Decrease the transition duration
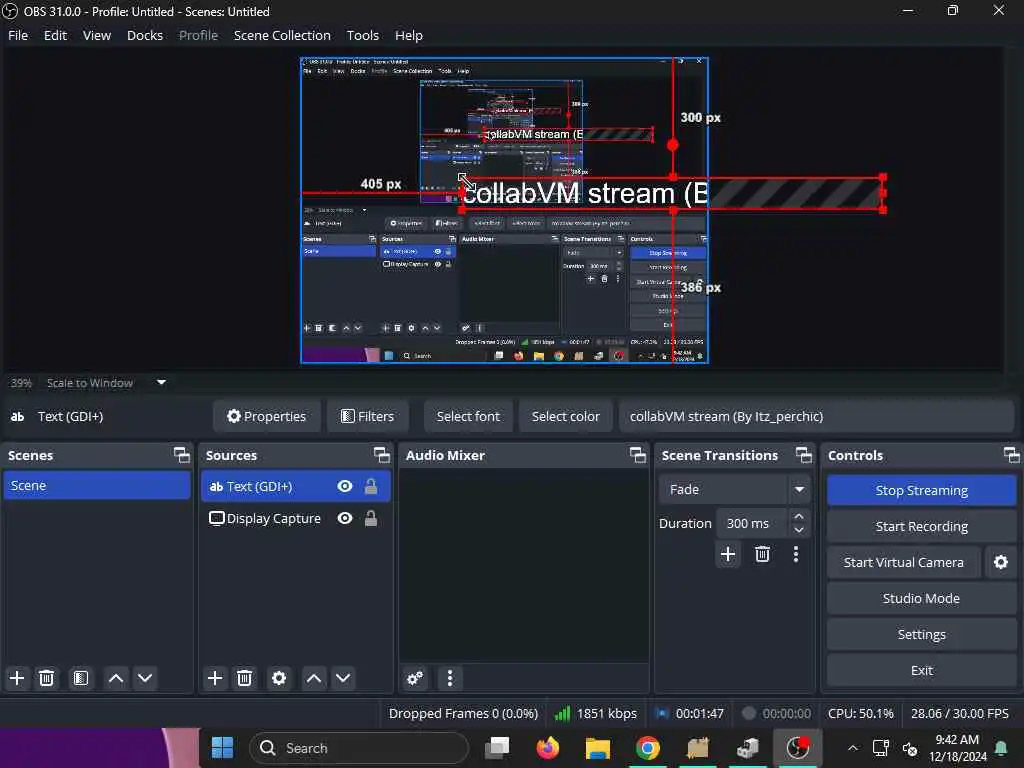The width and height of the screenshot is (1024, 768). point(798,530)
